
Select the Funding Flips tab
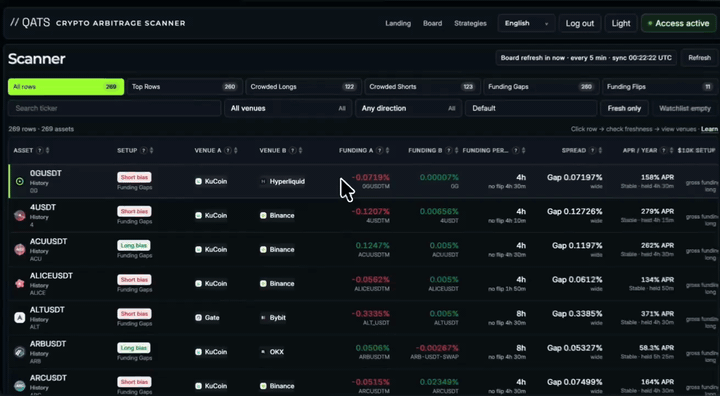(x=660, y=87)
